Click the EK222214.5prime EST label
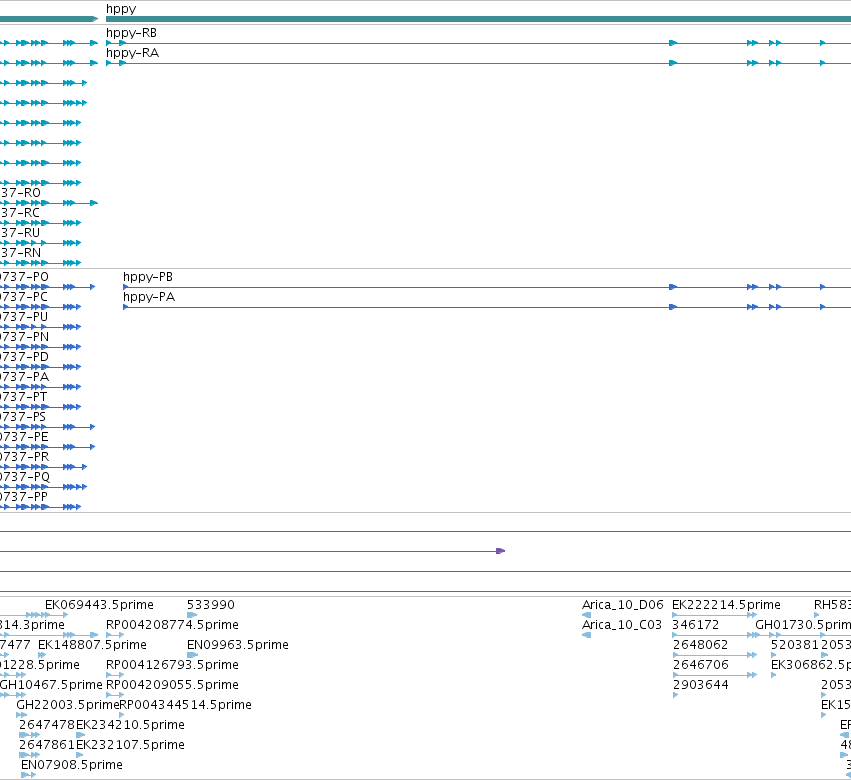This screenshot has height=780, width=851. [726, 605]
